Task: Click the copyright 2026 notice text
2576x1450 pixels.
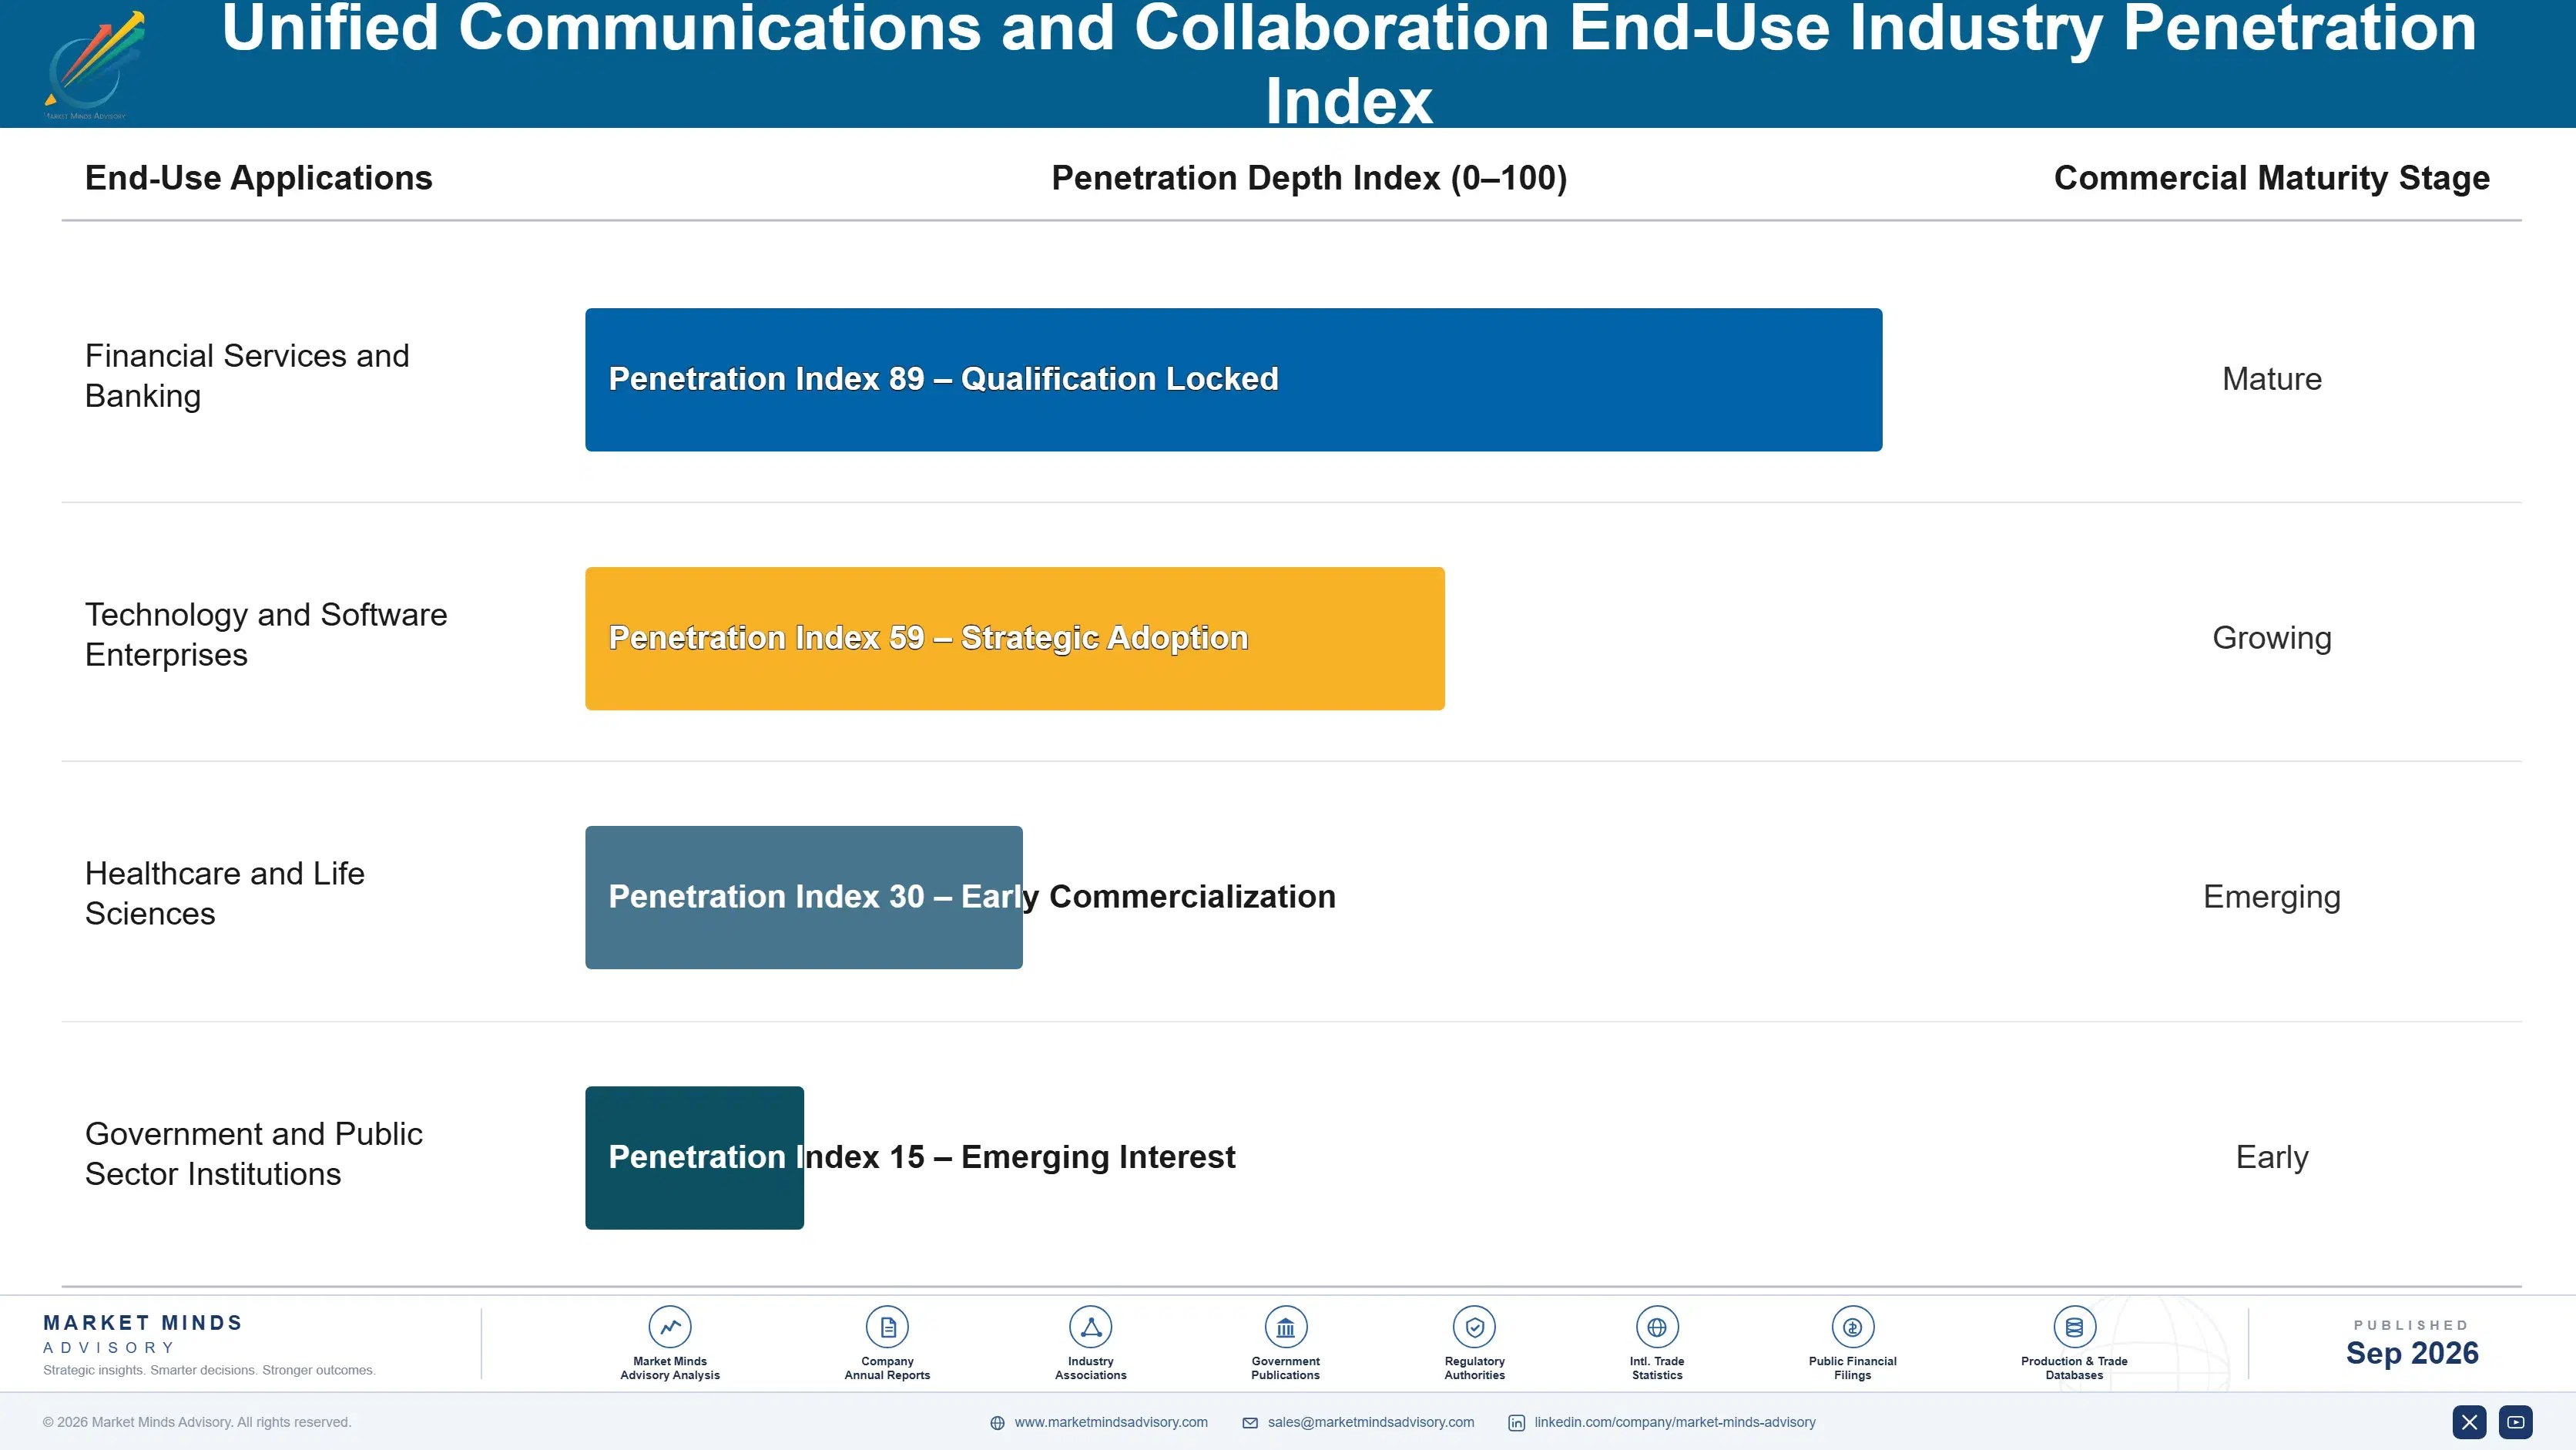Action: [x=197, y=1422]
